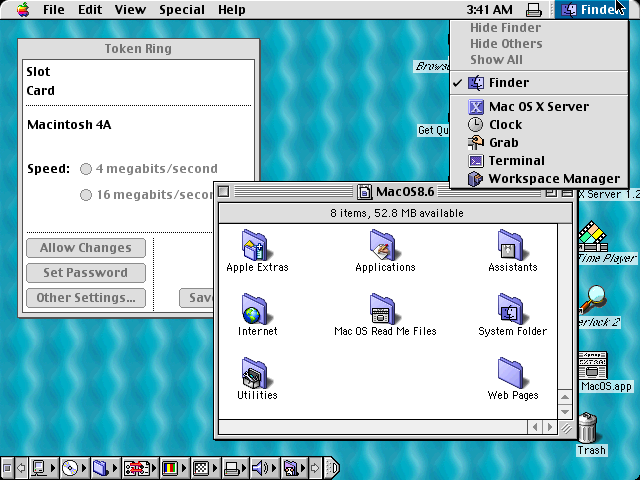Image resolution: width=640 pixels, height=480 pixels.
Task: Choose the 16 megabits/second speed option
Action: click(86, 195)
